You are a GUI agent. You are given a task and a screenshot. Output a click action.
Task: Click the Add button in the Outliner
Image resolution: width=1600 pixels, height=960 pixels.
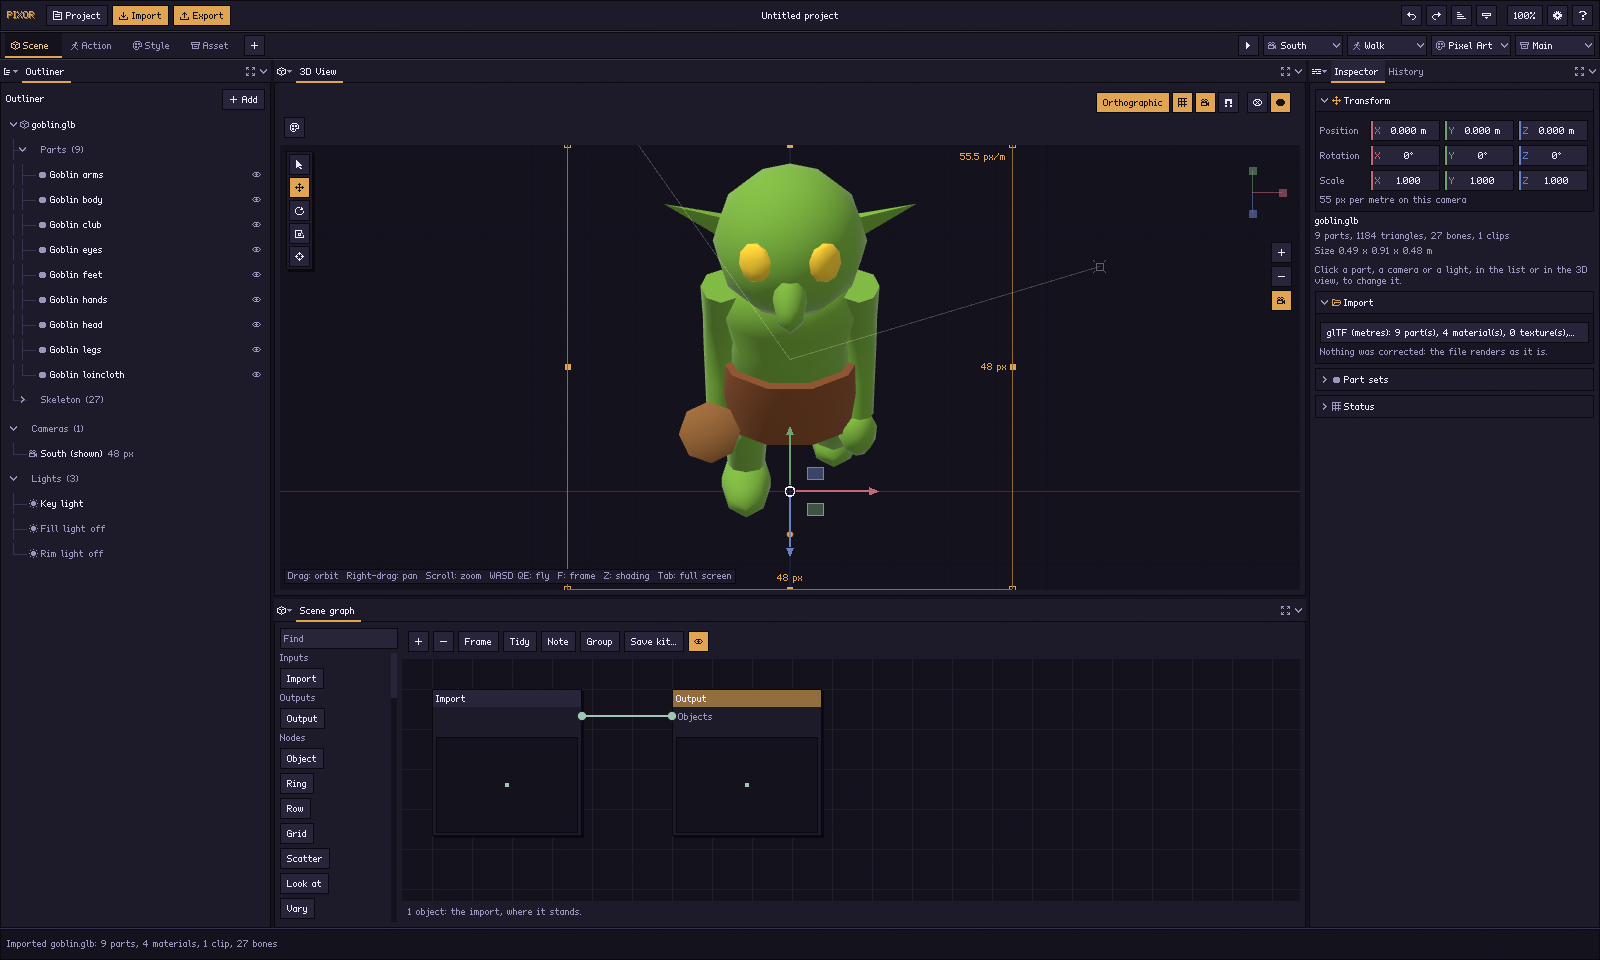pyautogui.click(x=243, y=100)
